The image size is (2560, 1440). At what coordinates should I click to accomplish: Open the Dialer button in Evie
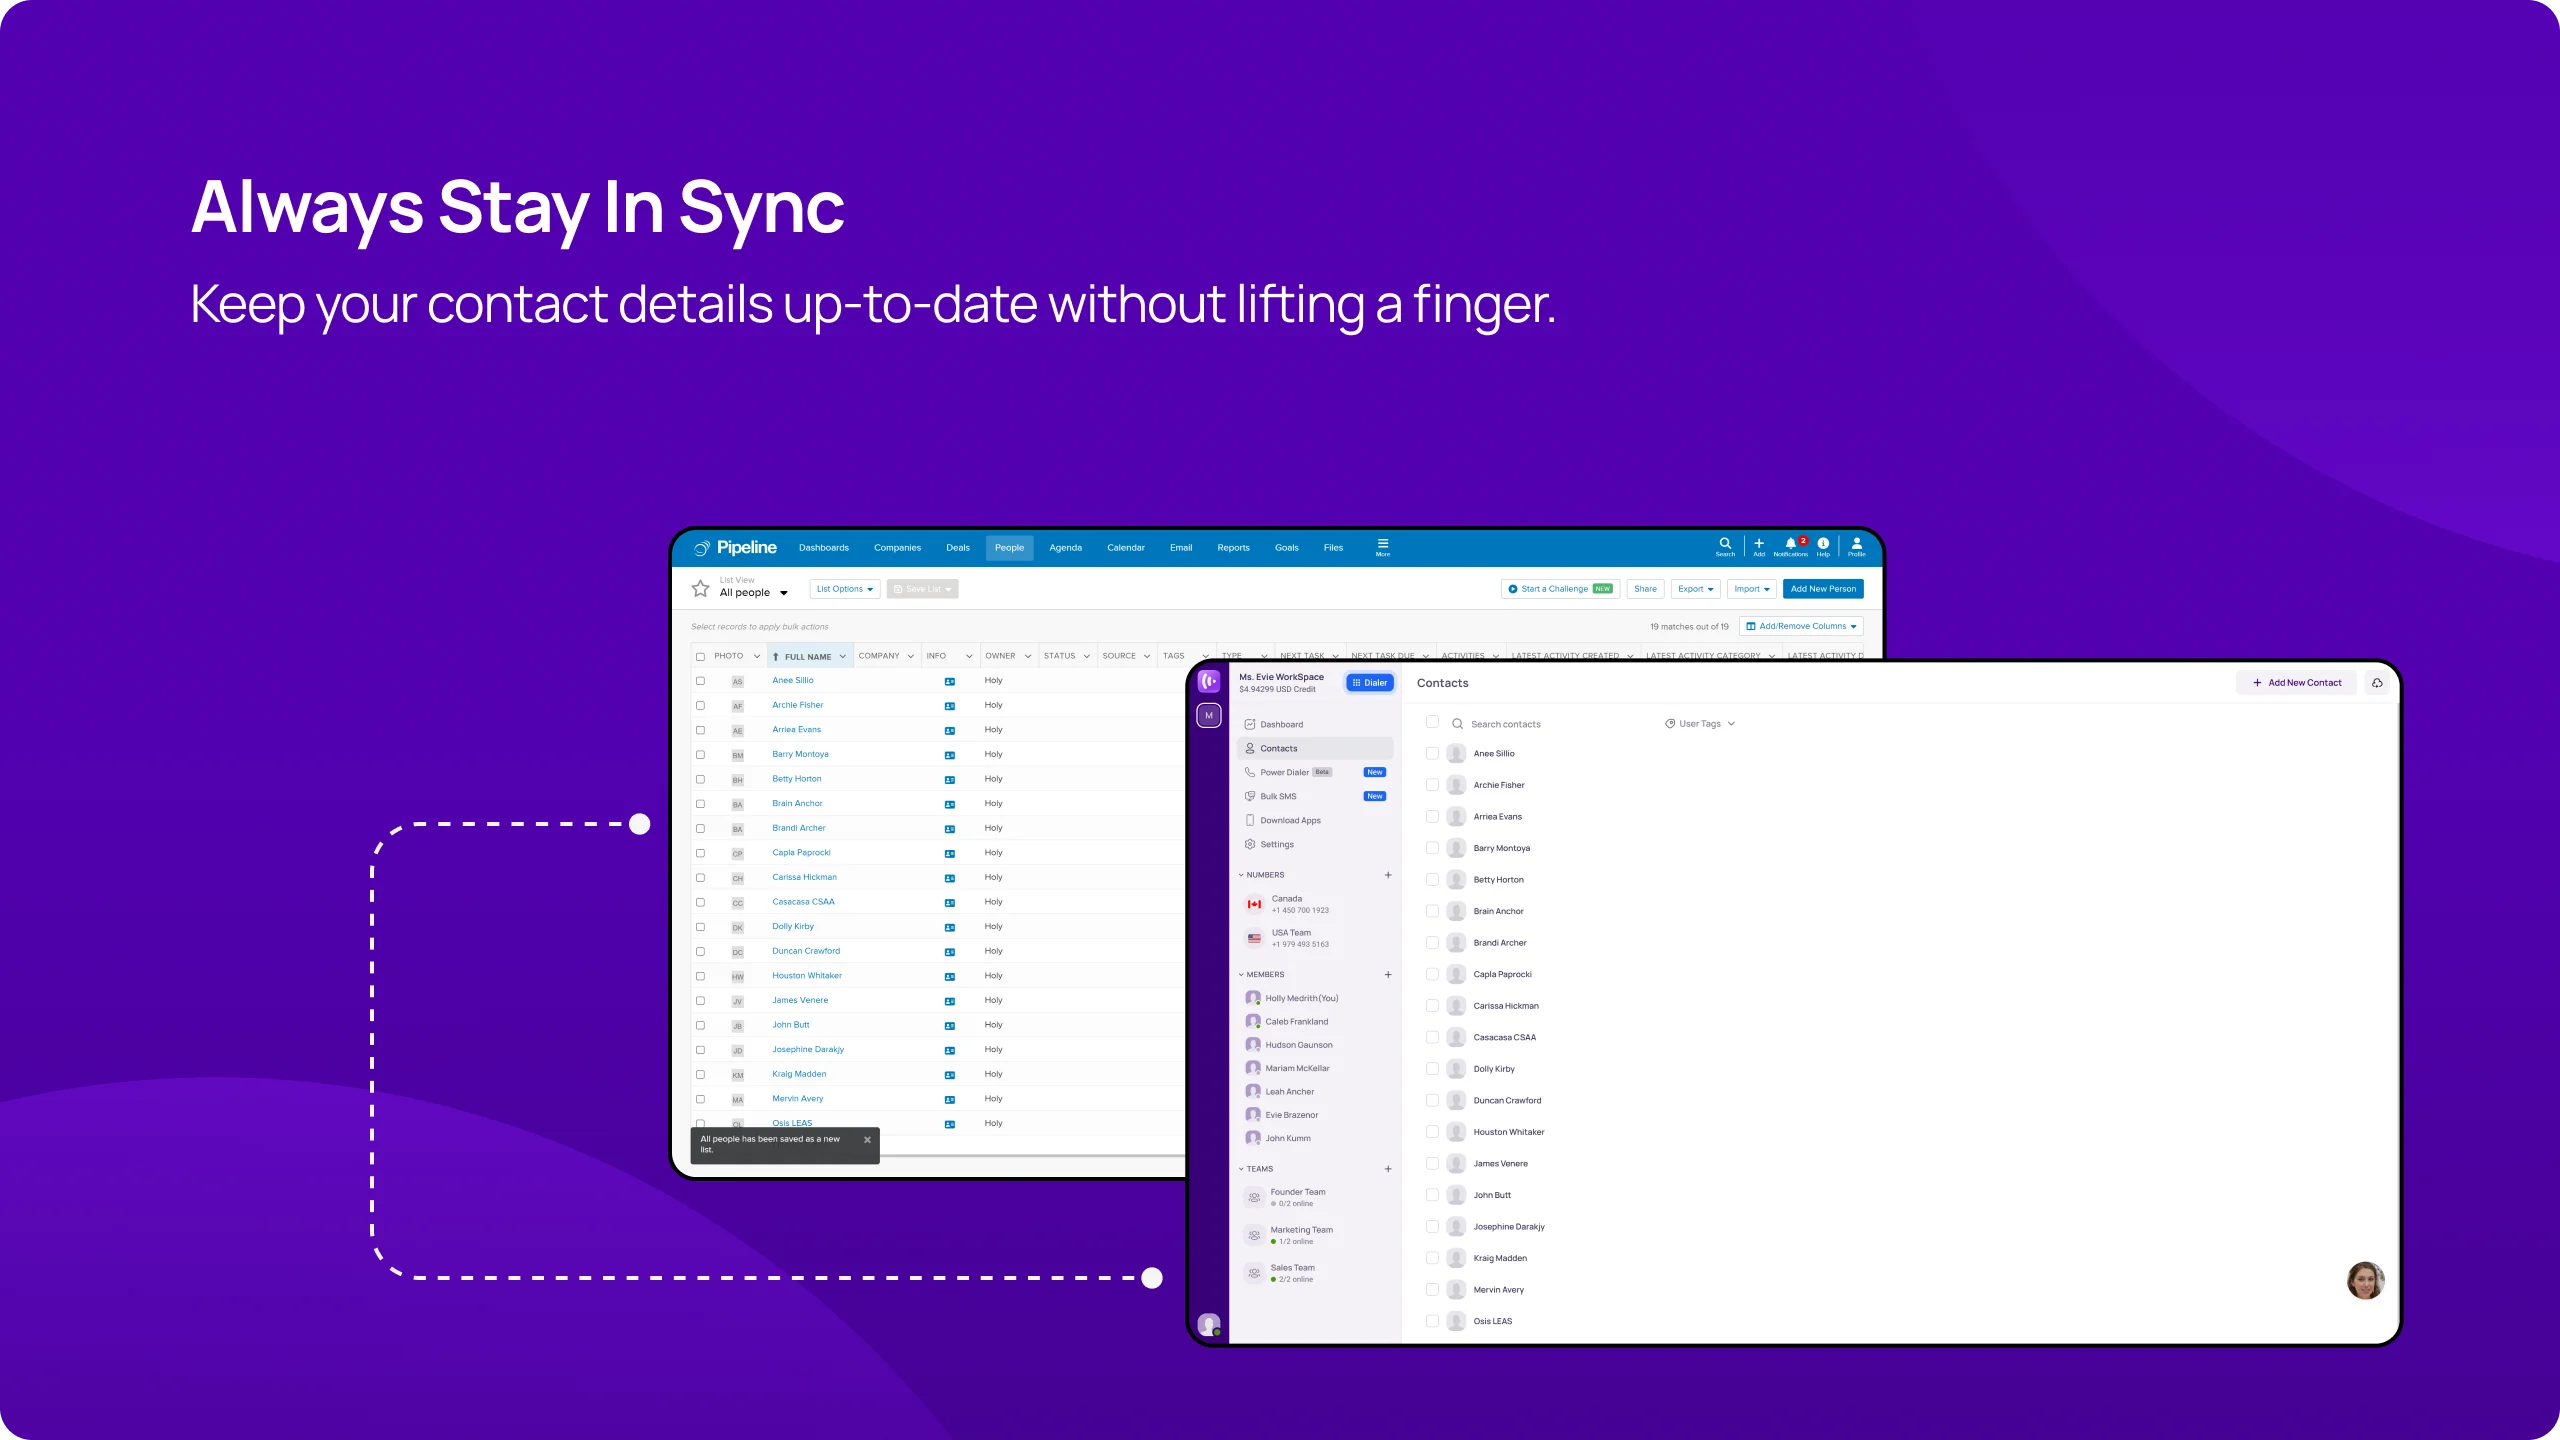(x=1369, y=683)
